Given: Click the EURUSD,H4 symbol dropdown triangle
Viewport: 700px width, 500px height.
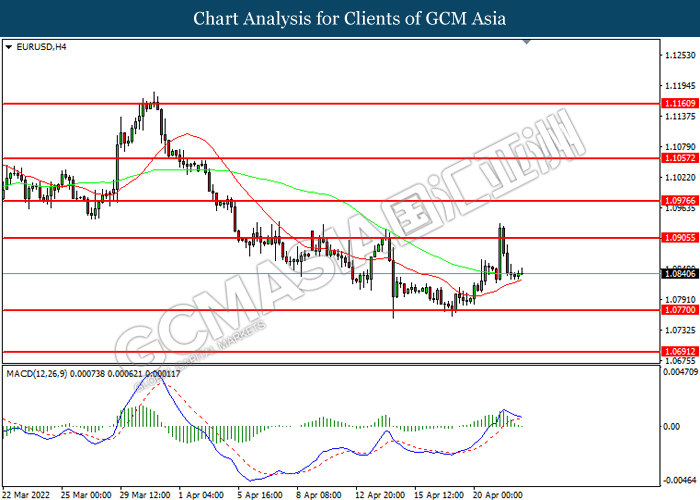Looking at the screenshot, I should 8,47.
